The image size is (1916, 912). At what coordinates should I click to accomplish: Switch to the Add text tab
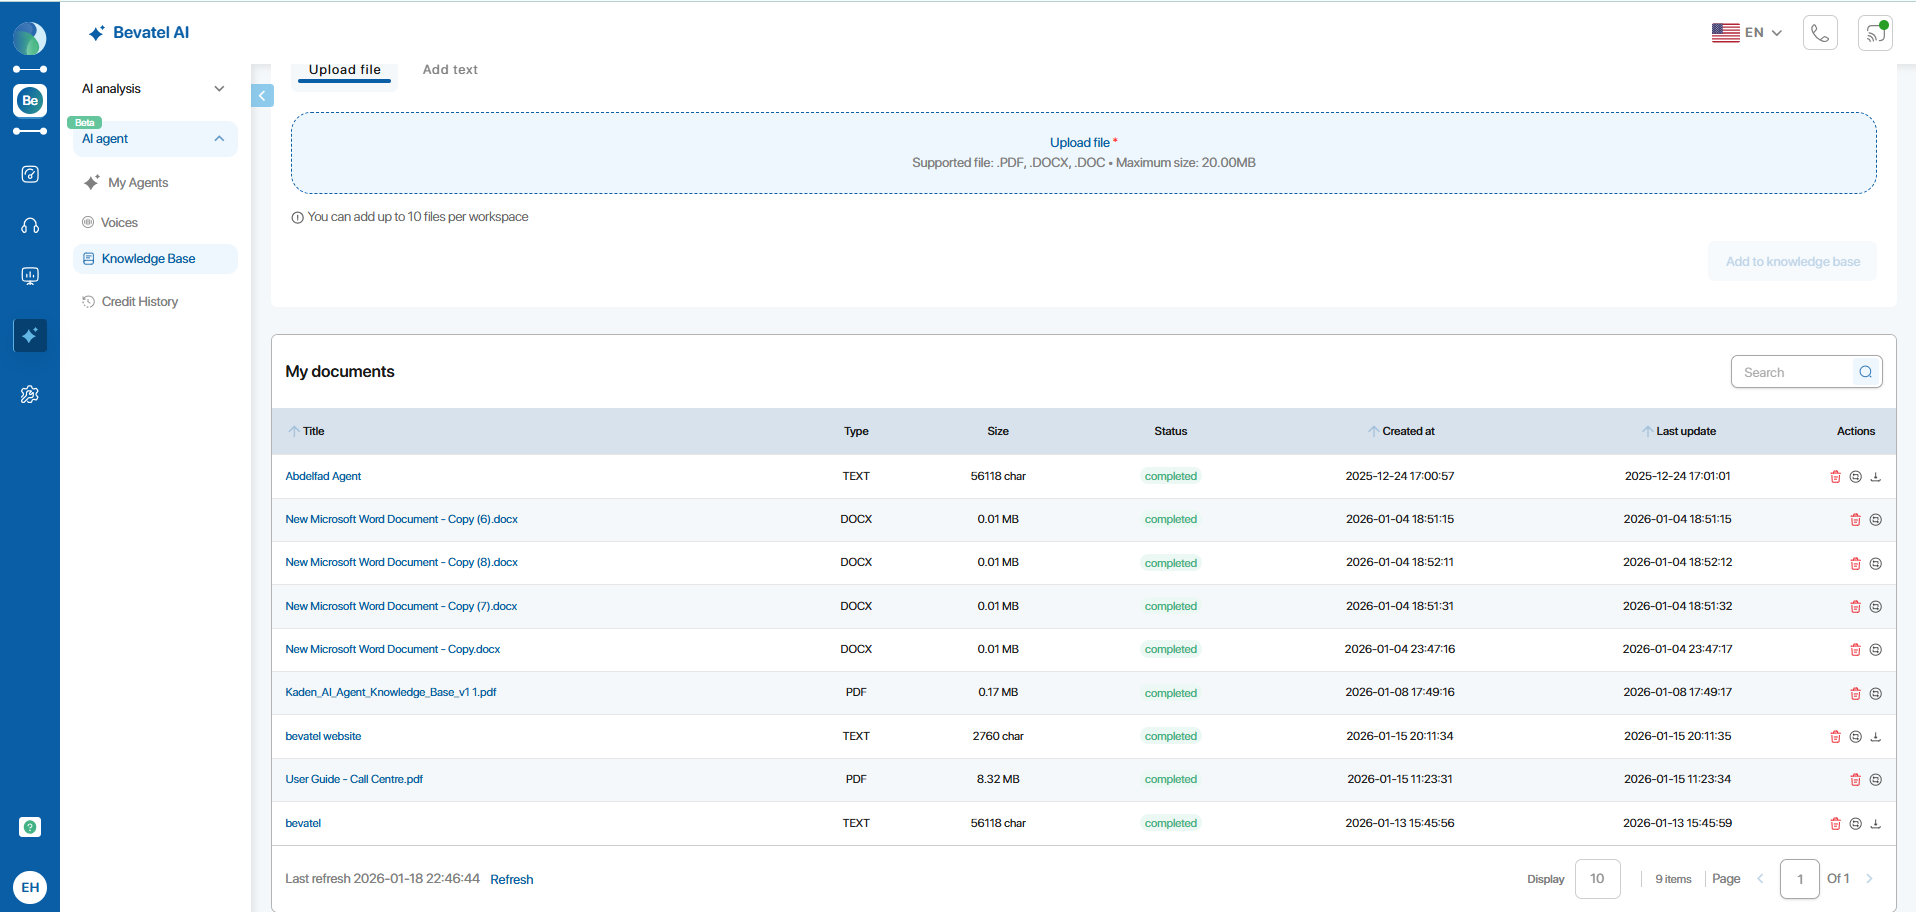point(450,70)
